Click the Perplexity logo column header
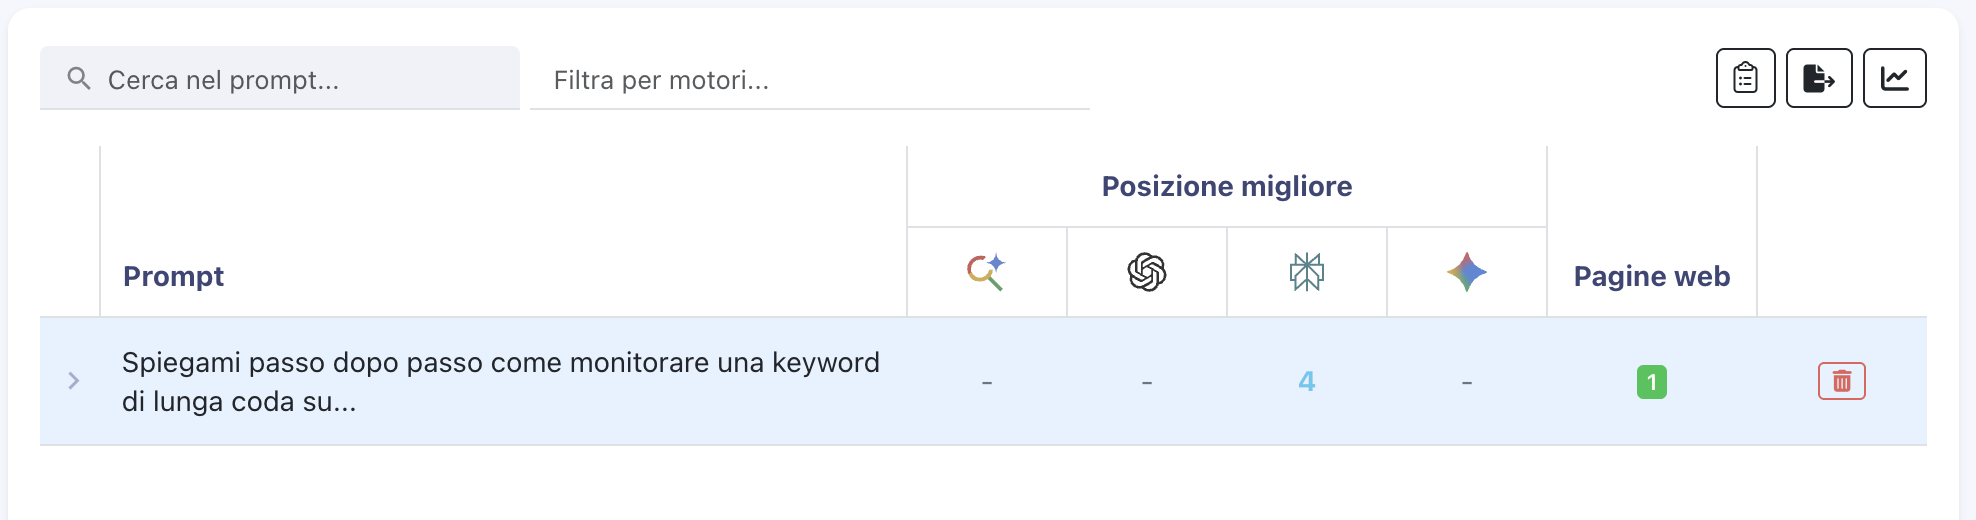Screen dimensions: 1976x520 point(1306,272)
